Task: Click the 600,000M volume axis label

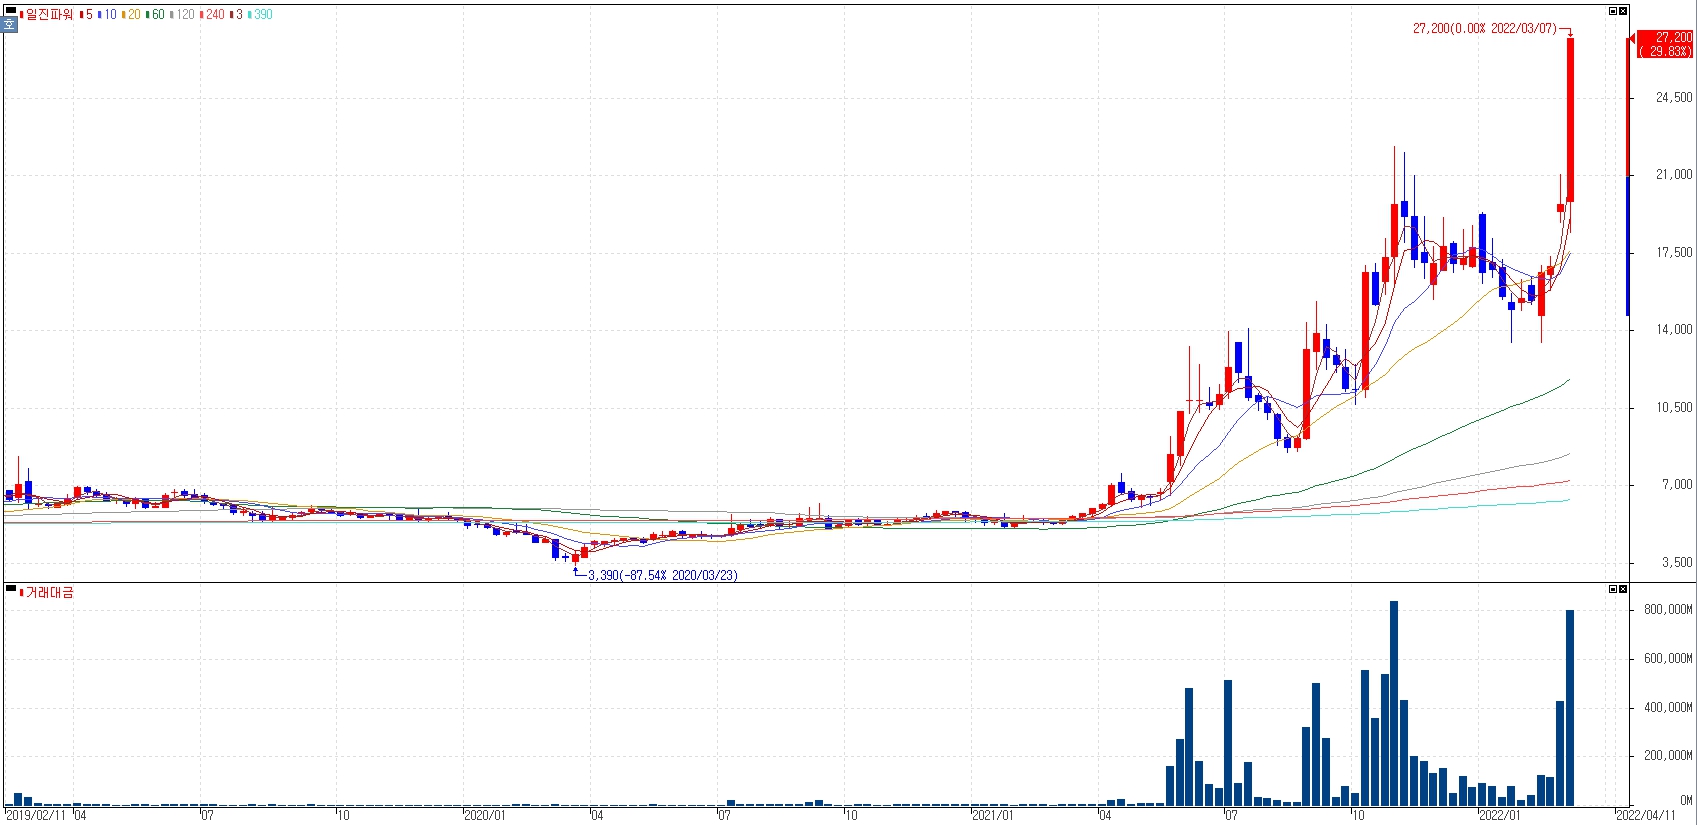Action: pyautogui.click(x=1668, y=658)
